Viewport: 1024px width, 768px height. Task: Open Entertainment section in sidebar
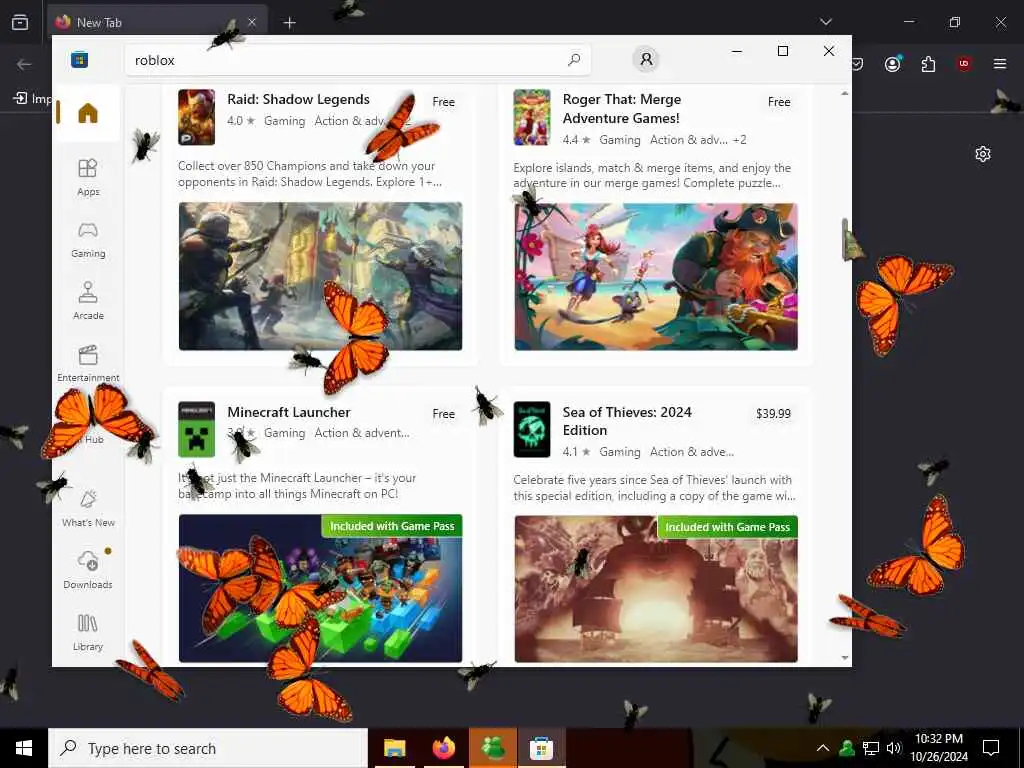[88, 363]
